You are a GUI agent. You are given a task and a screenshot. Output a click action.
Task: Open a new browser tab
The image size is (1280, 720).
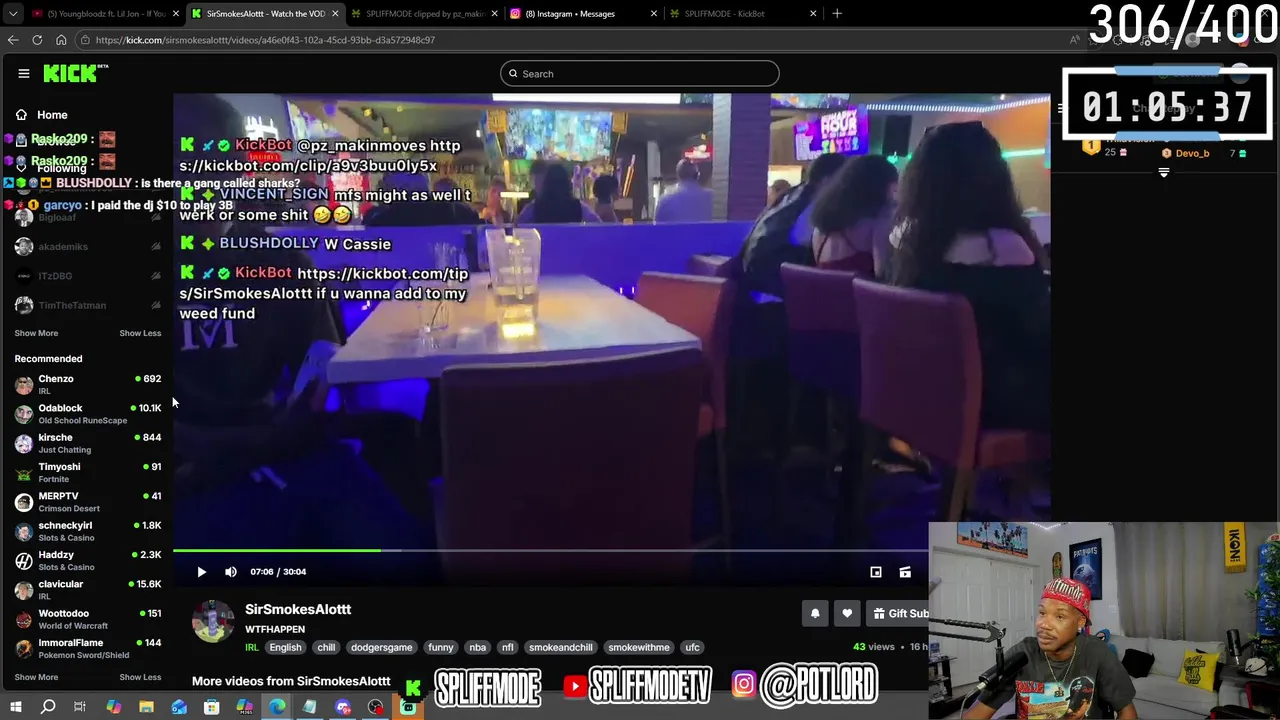[x=837, y=14]
